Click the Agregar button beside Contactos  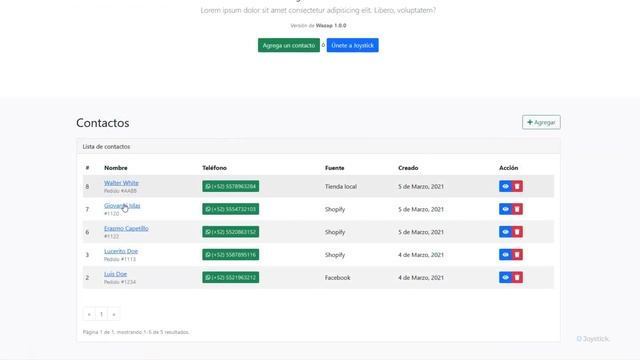coord(541,122)
